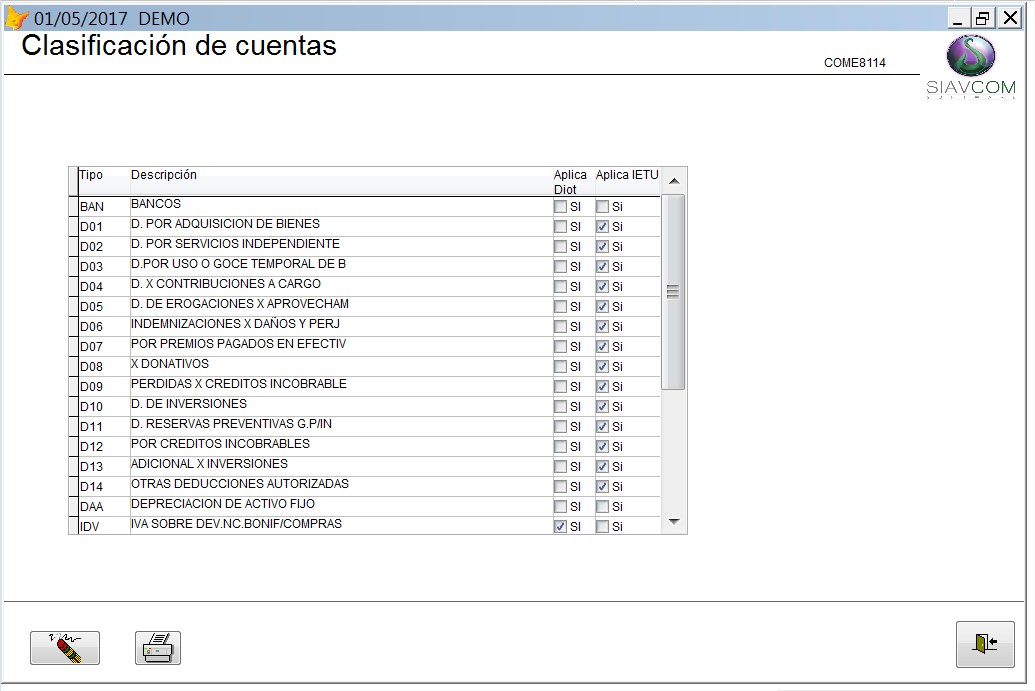Enable Aplica Diot for X DONATIVOS row

560,366
